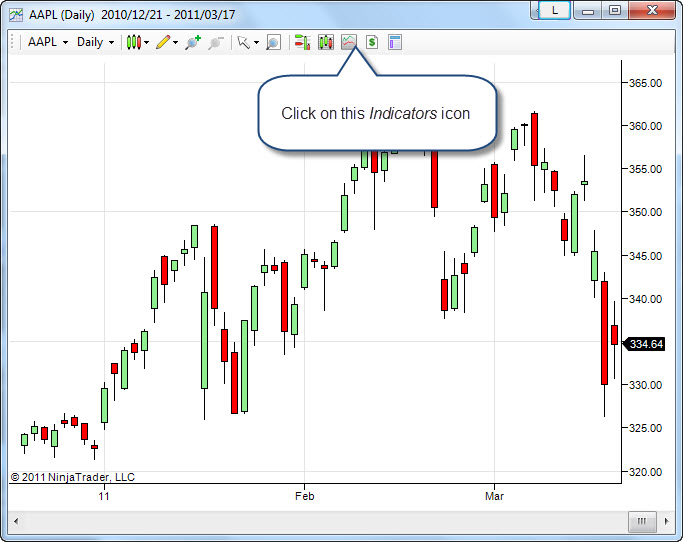This screenshot has width=683, height=542.
Task: Select the cursor pointer tool icon
Action: click(x=243, y=42)
